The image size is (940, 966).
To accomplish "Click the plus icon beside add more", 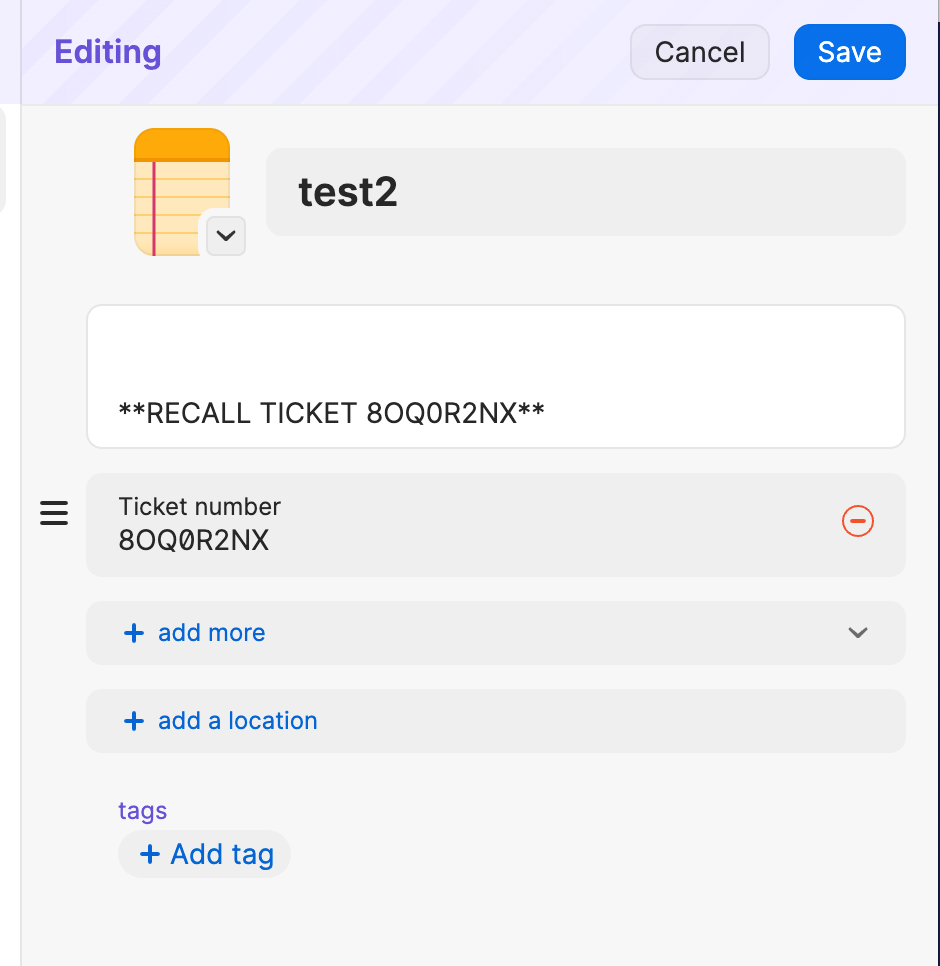I will (x=134, y=633).
